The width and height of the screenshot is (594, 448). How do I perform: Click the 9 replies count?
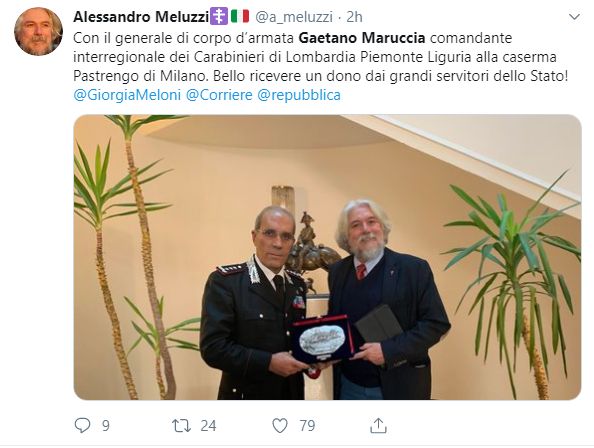pos(106,426)
